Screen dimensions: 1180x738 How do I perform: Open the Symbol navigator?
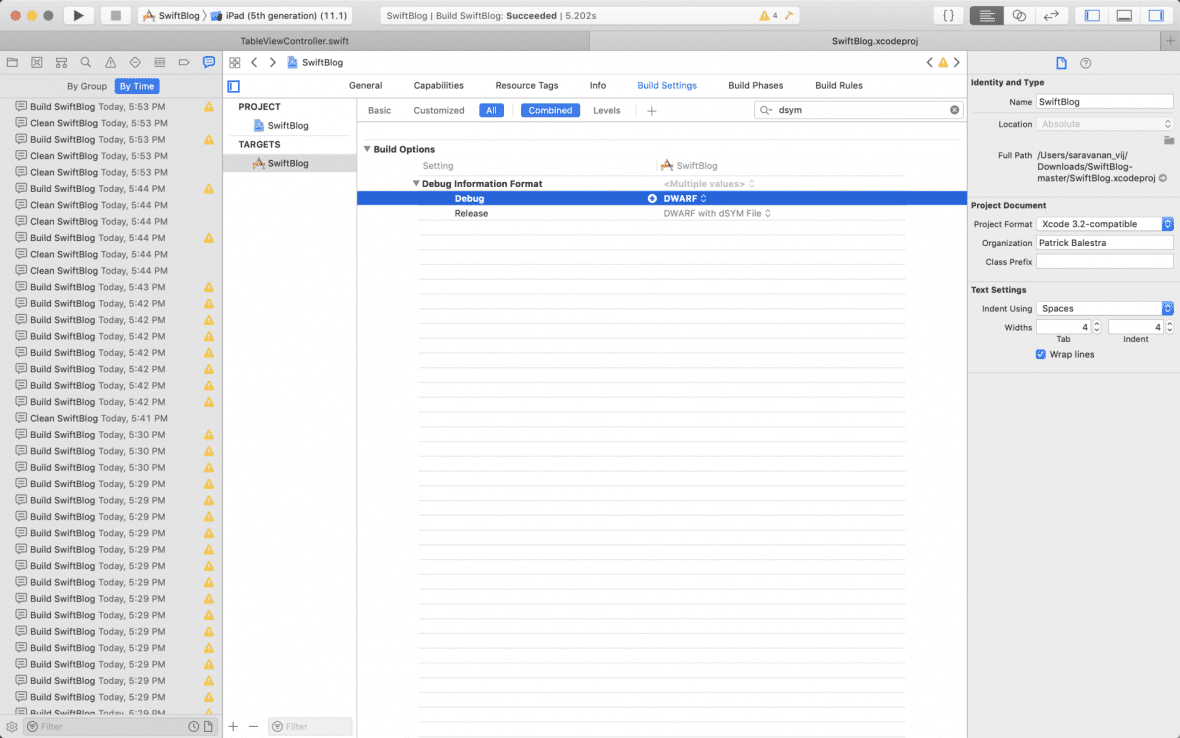pos(61,62)
